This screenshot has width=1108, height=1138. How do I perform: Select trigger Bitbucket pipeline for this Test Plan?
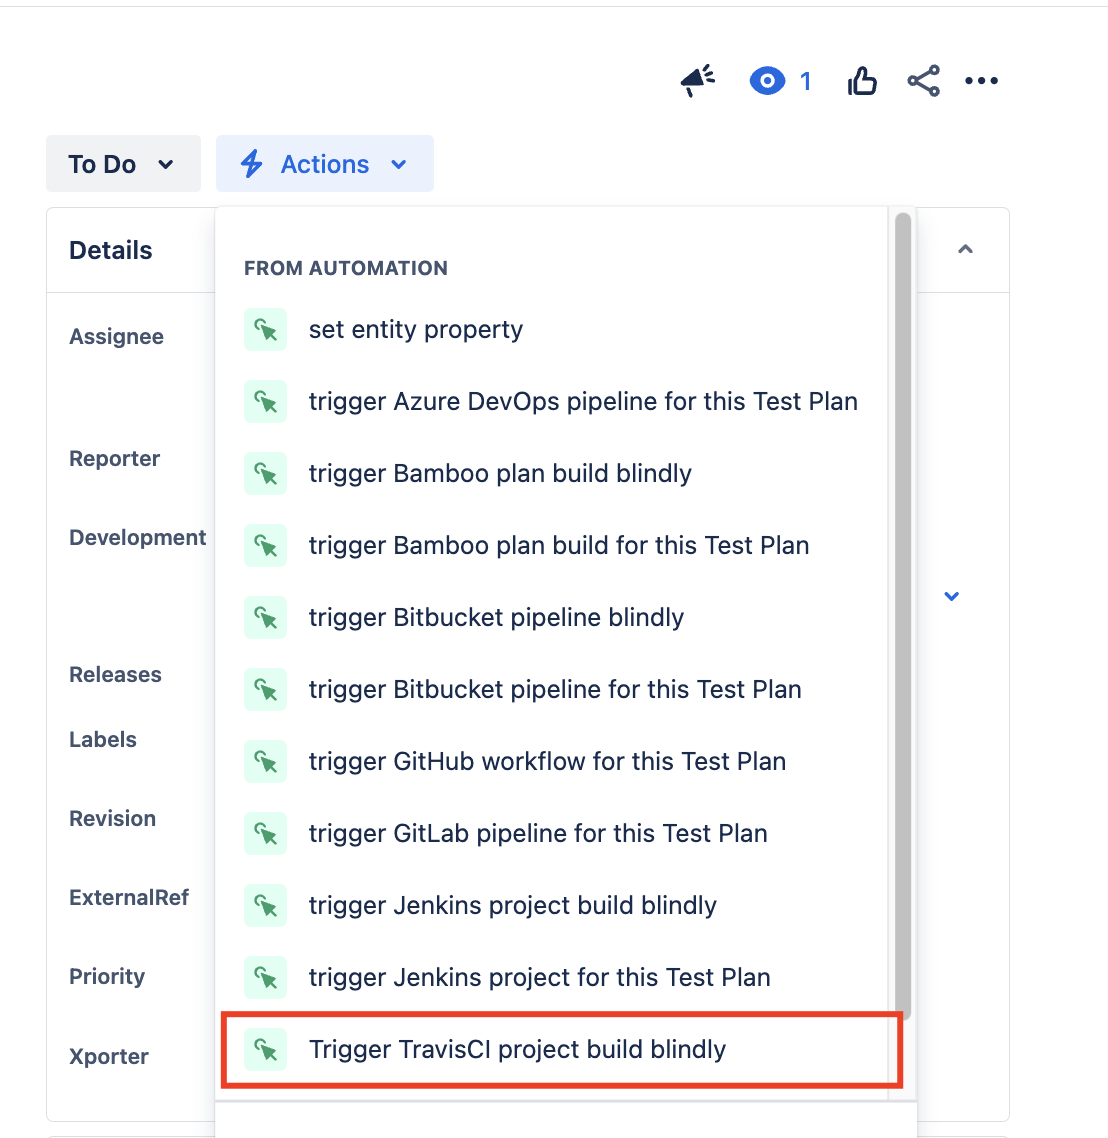tap(551, 689)
